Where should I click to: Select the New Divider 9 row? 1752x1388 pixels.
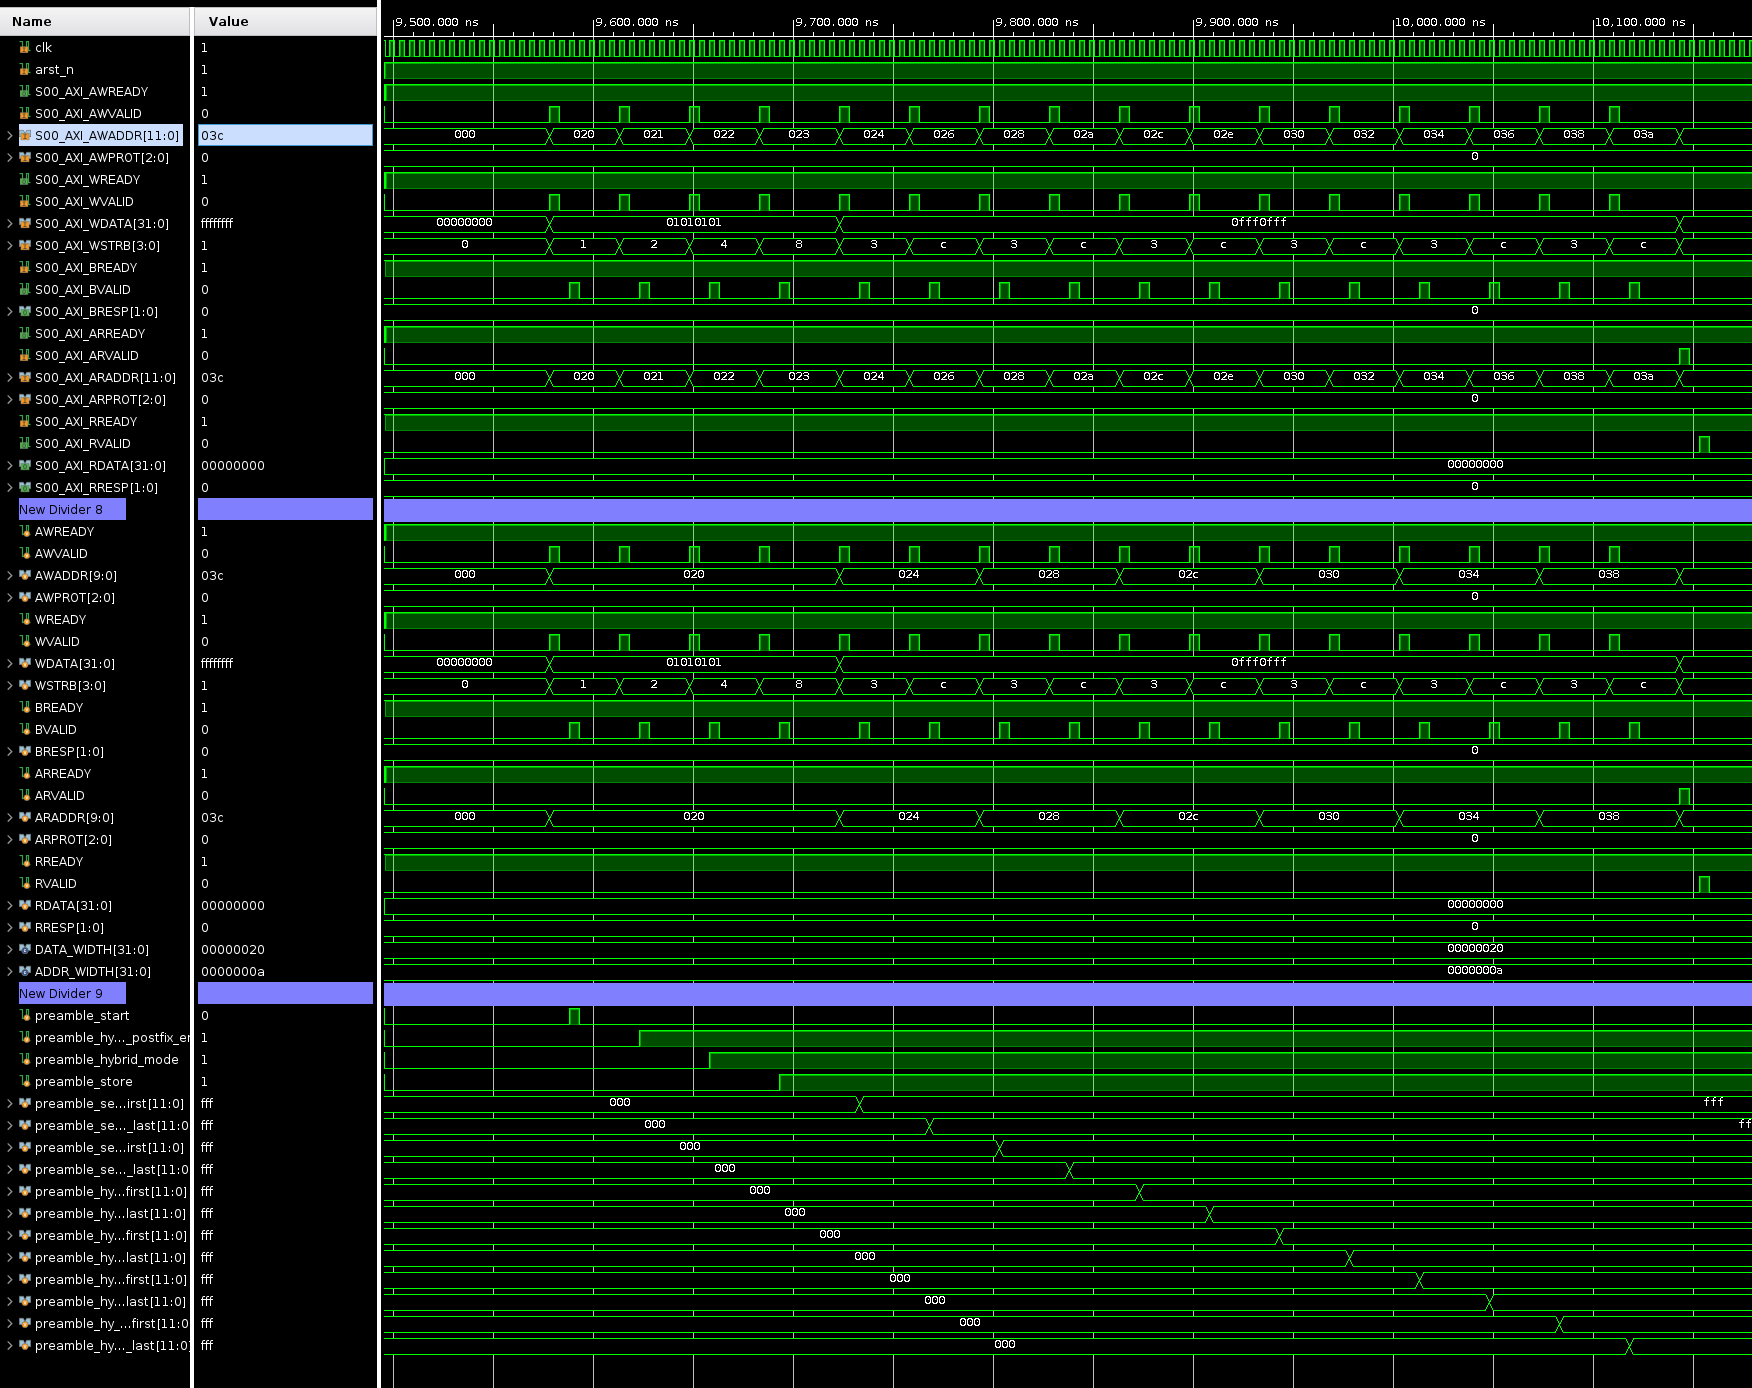click(x=70, y=993)
